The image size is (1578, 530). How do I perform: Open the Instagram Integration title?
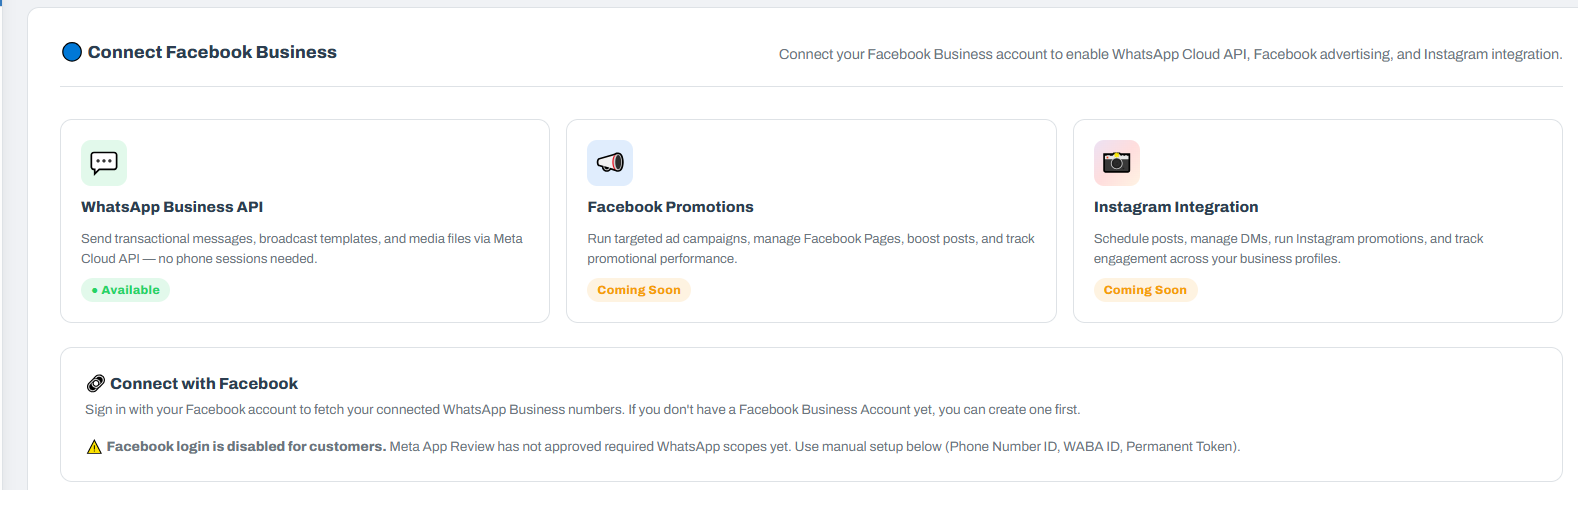point(1176,207)
